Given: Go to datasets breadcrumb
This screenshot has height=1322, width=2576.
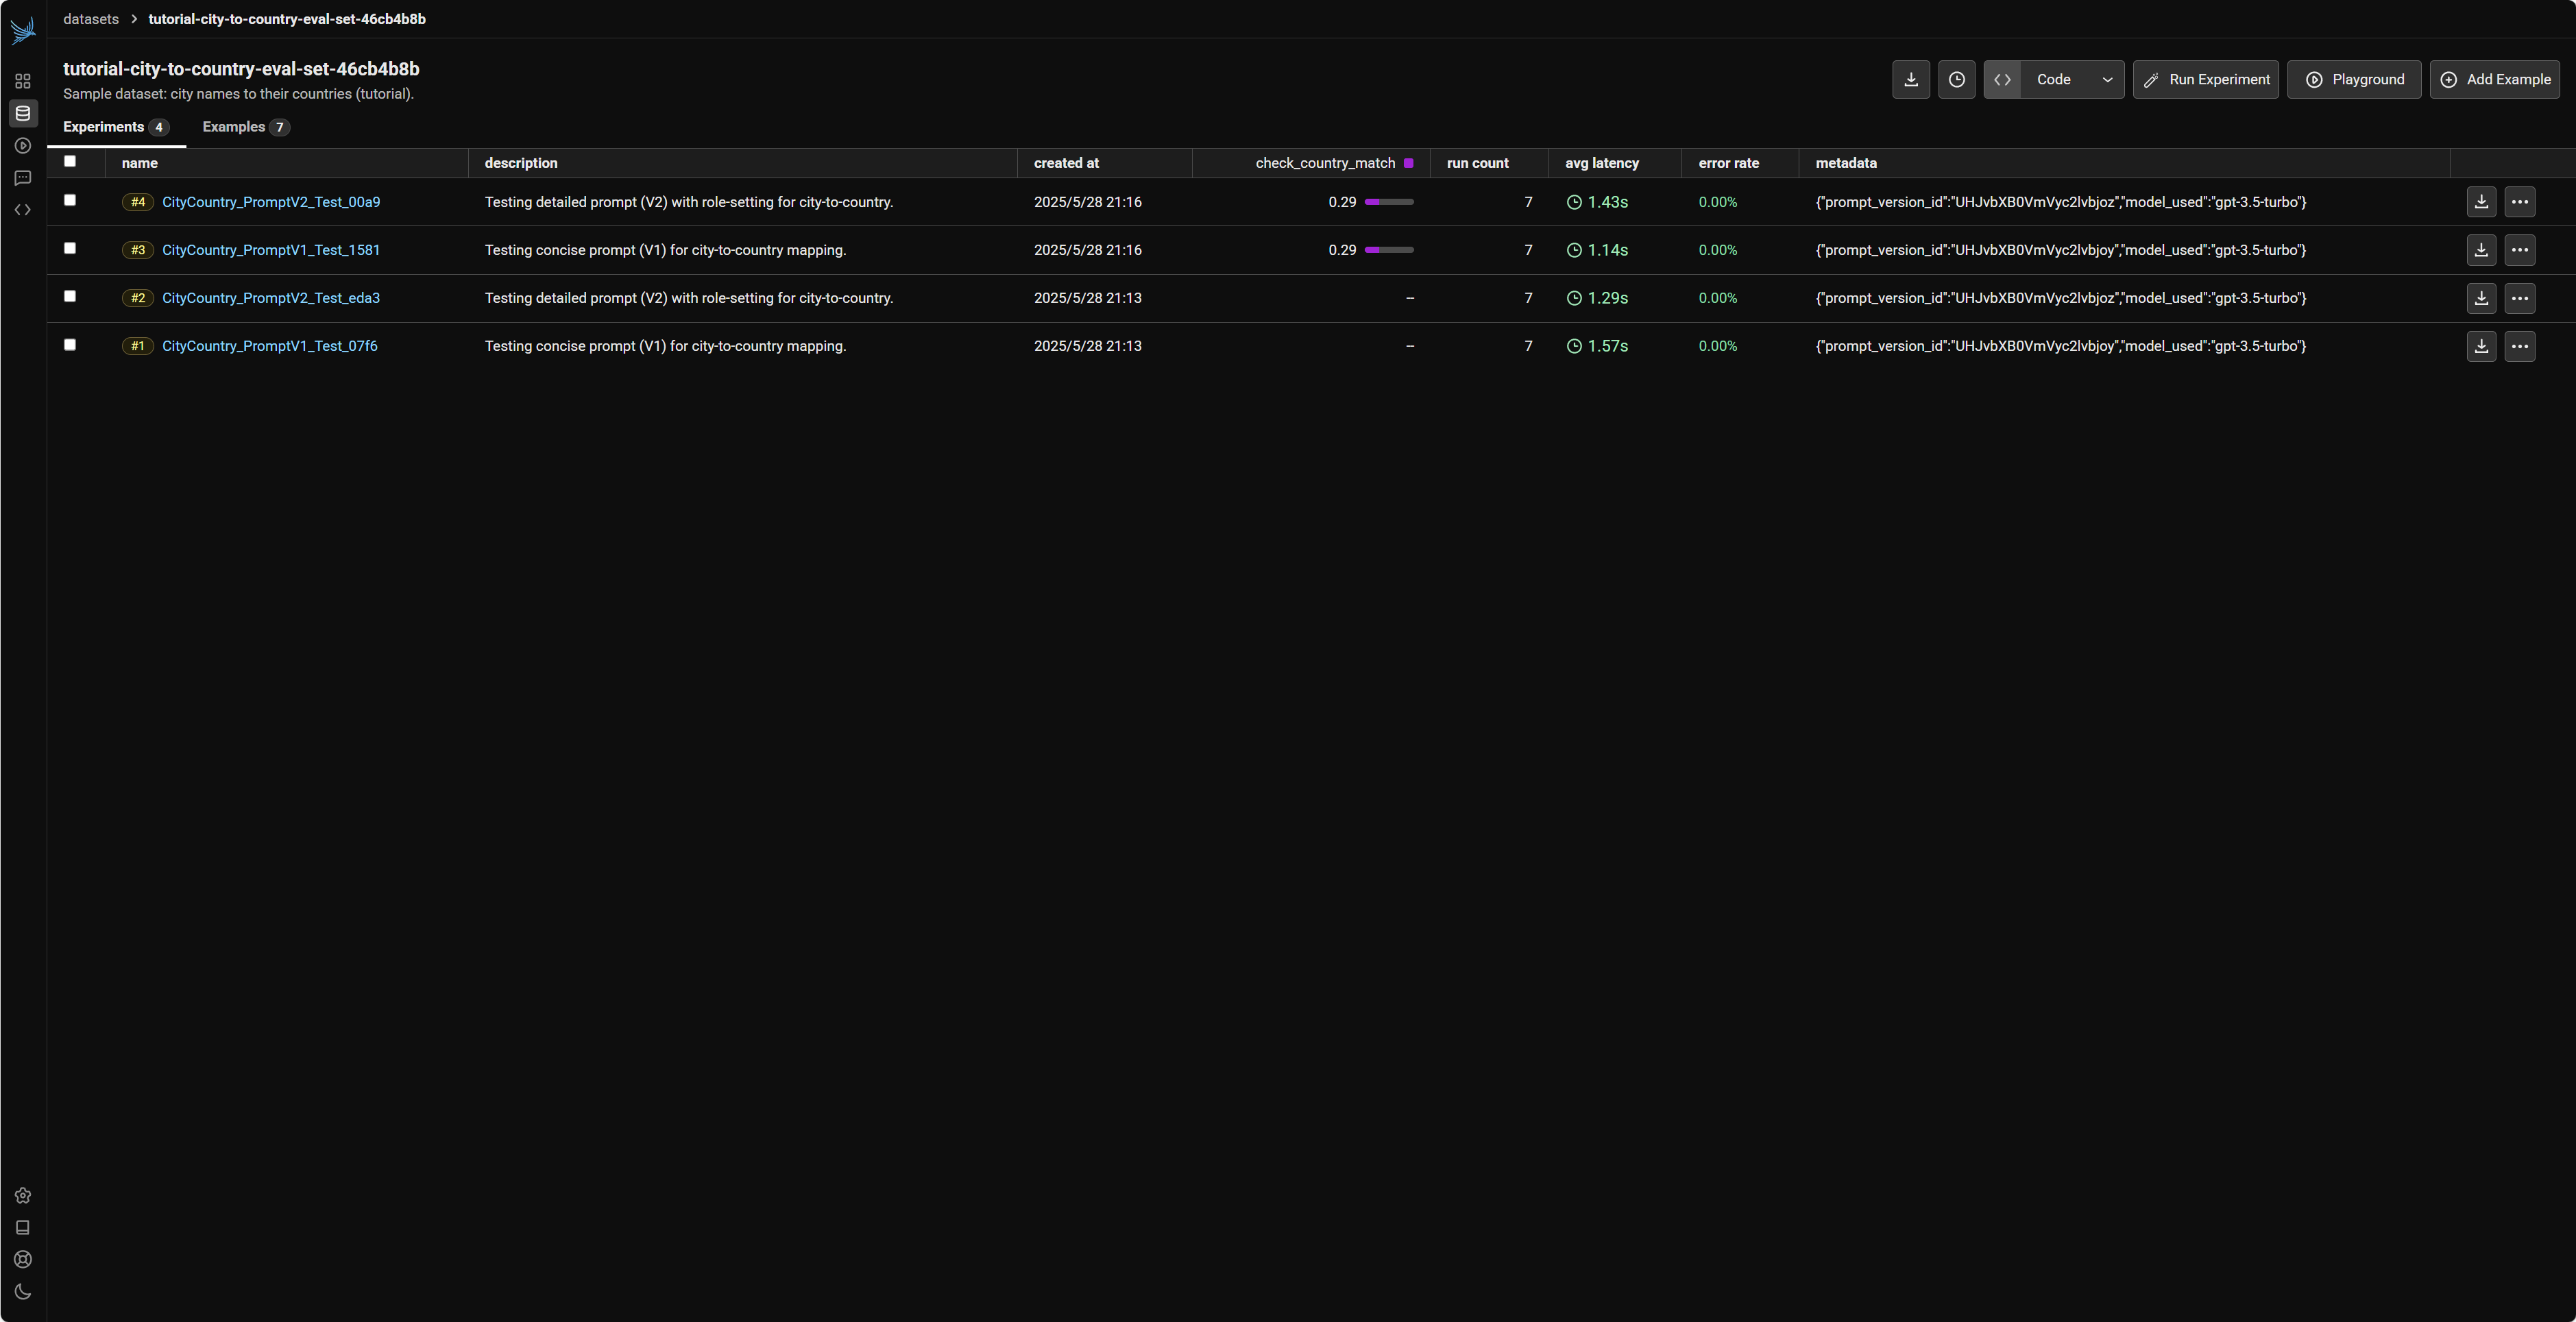Looking at the screenshot, I should click(x=90, y=19).
